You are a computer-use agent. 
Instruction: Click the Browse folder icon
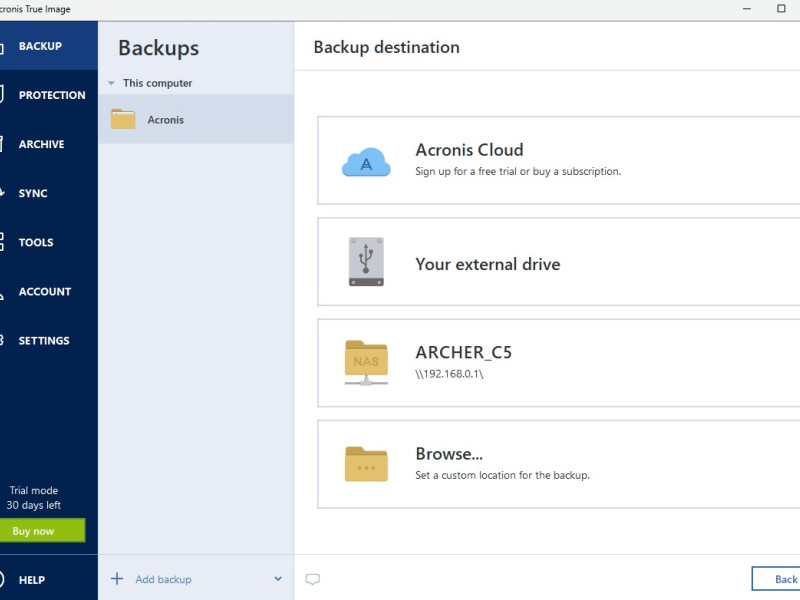366,464
